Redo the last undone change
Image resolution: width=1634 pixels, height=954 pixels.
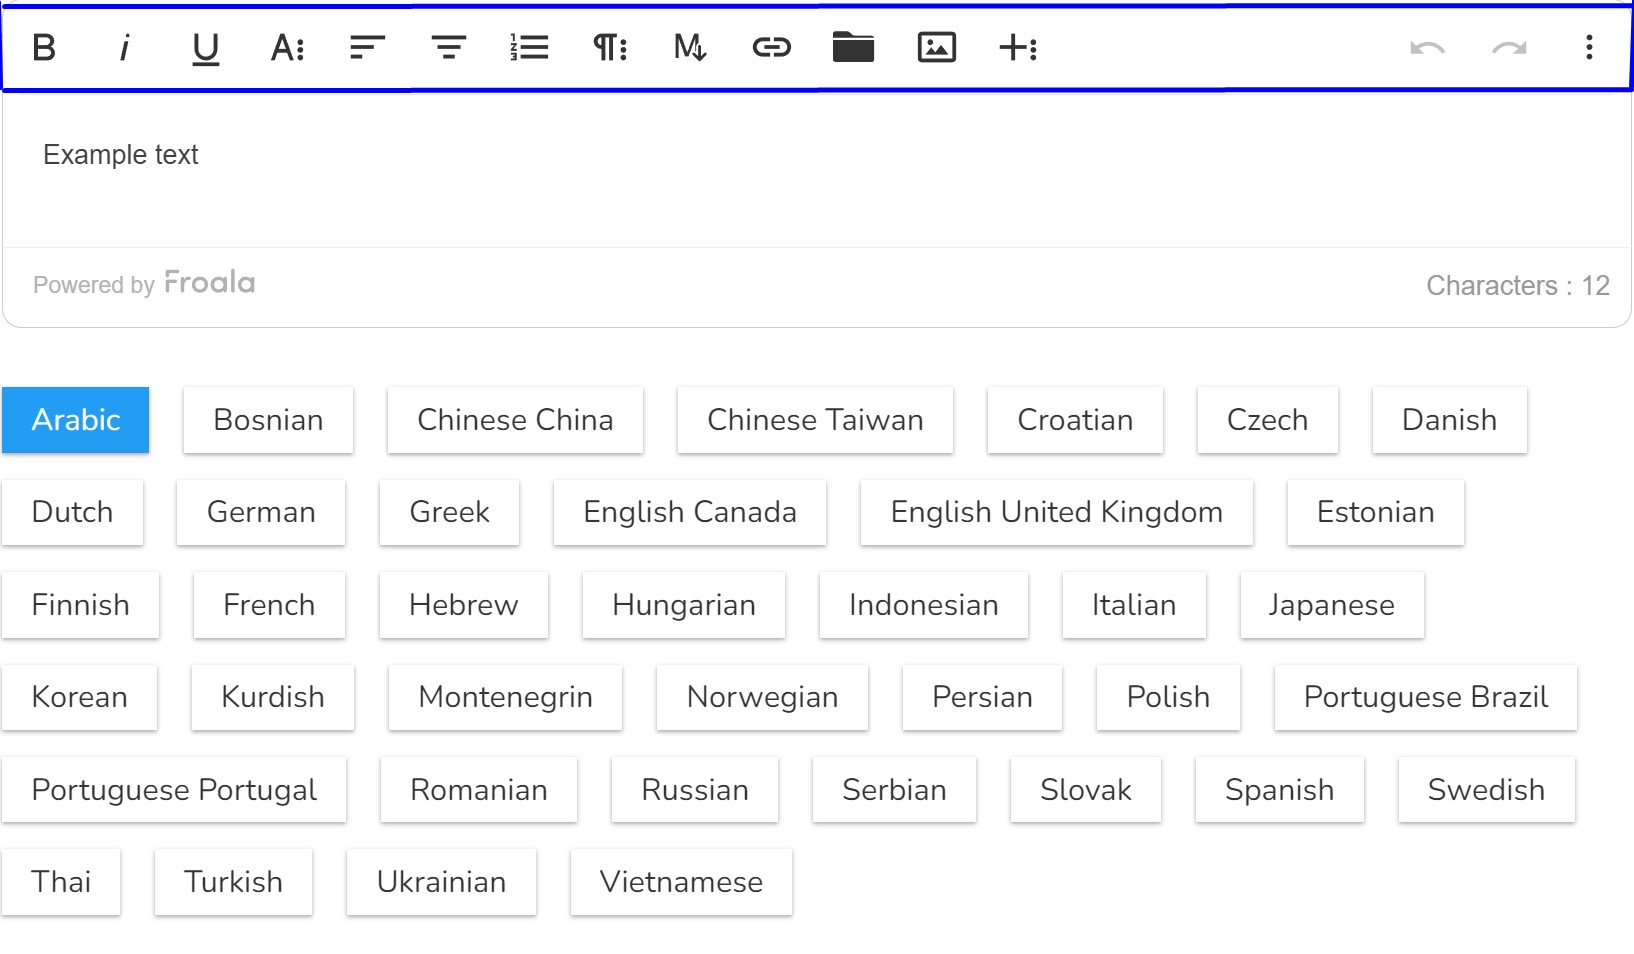[1509, 47]
